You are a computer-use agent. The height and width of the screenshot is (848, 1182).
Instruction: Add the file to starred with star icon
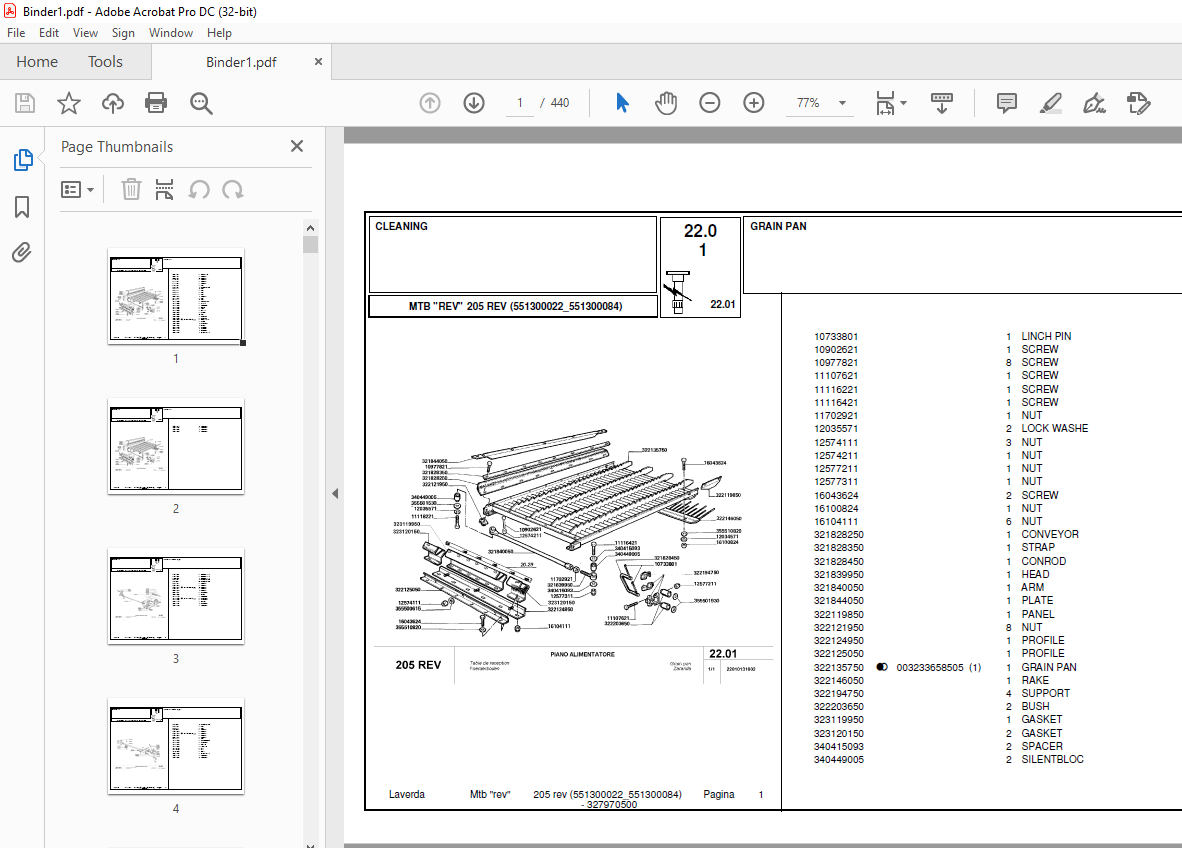(x=69, y=103)
